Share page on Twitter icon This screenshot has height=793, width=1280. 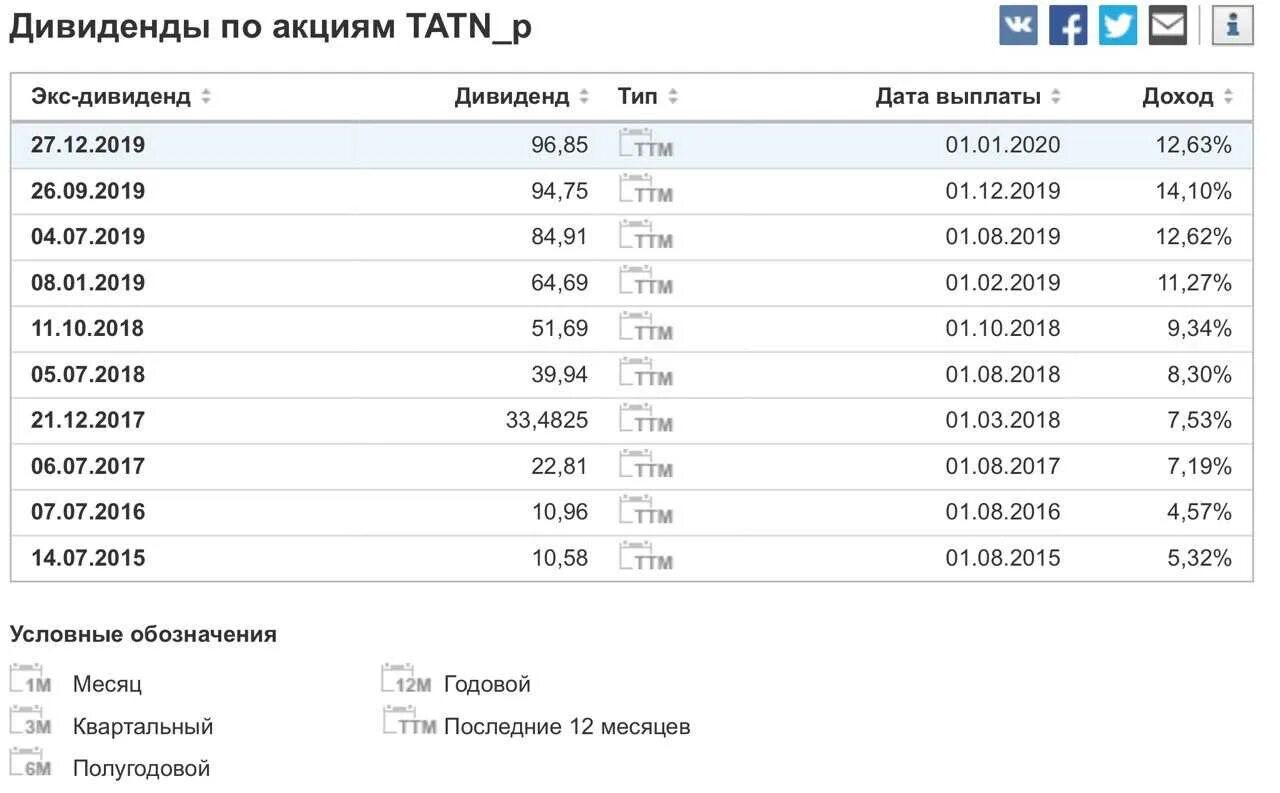coord(1118,25)
